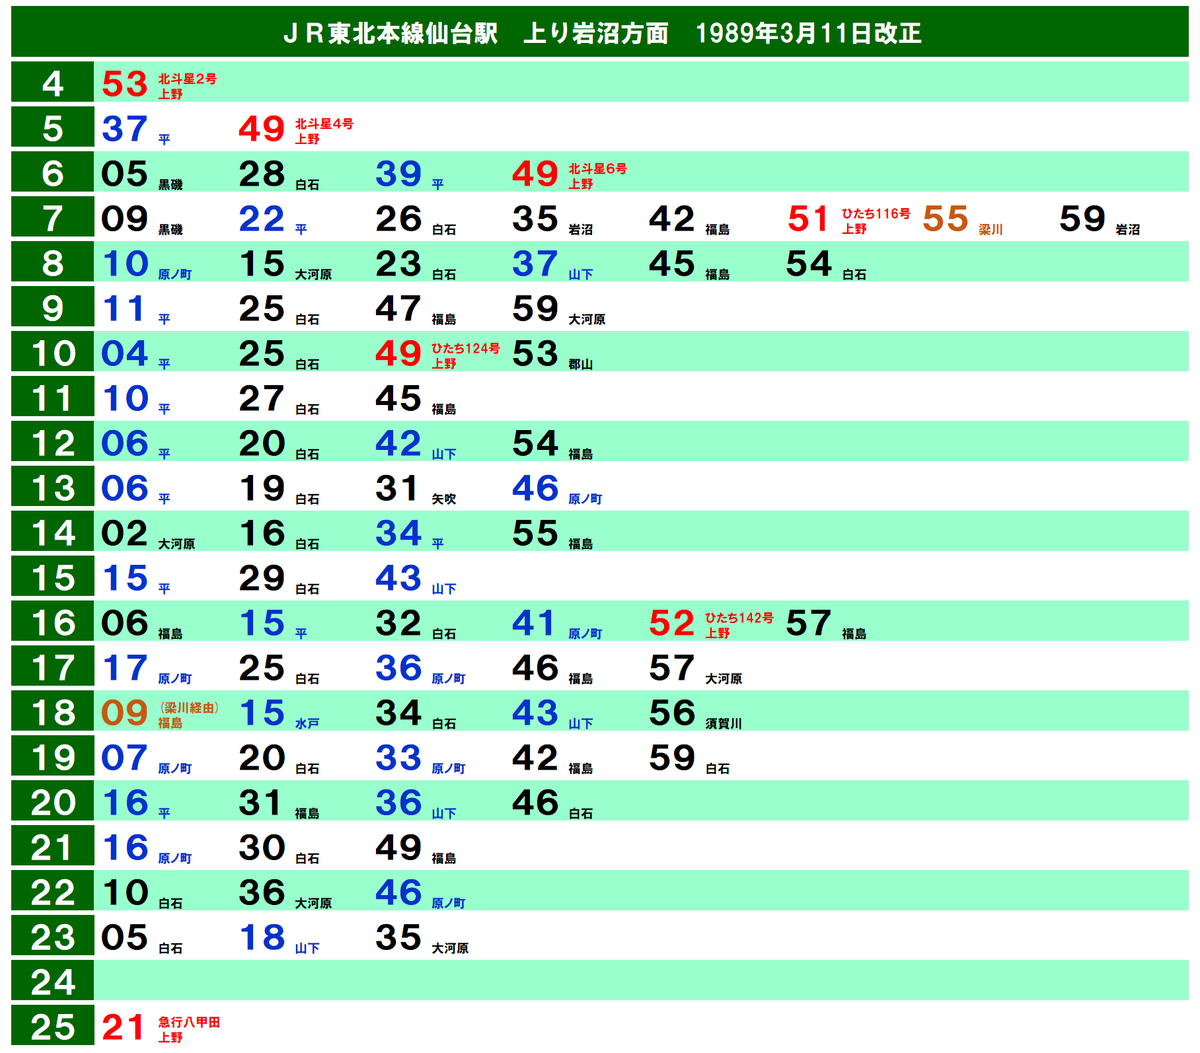
Task: Click the hour 18 row header
Action: [x=53, y=713]
